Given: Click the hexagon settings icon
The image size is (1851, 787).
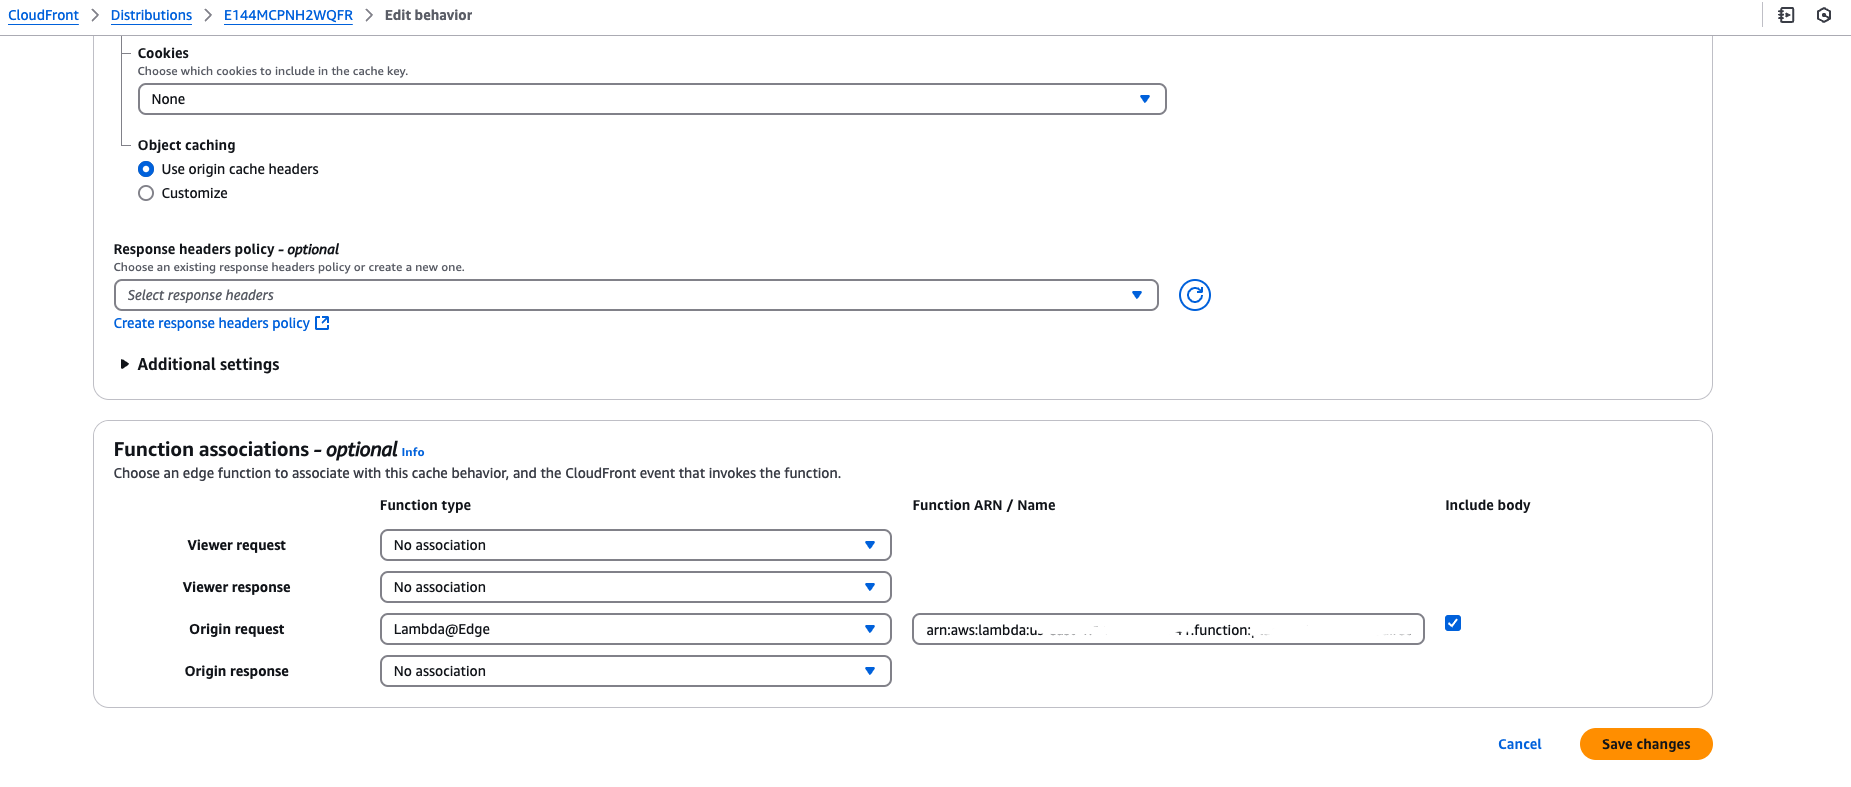Looking at the screenshot, I should [1824, 15].
